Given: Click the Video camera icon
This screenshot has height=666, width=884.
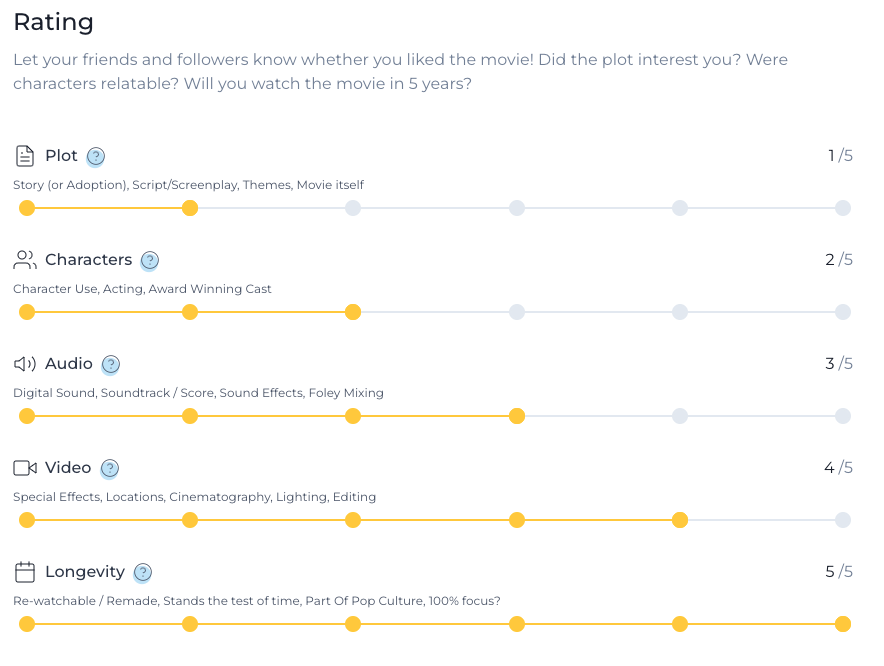Looking at the screenshot, I should (25, 468).
